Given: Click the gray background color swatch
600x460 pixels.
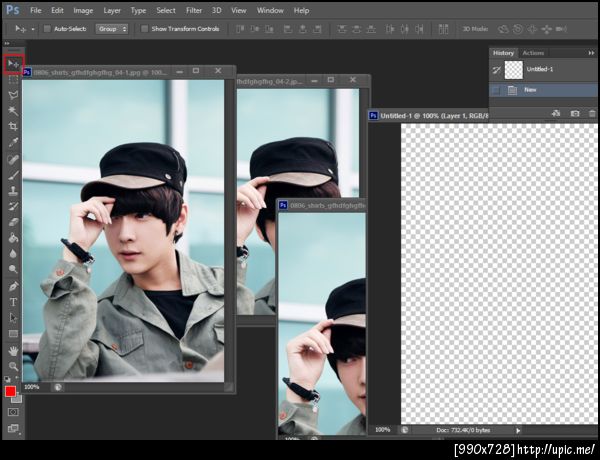Looking at the screenshot, I should [18, 399].
